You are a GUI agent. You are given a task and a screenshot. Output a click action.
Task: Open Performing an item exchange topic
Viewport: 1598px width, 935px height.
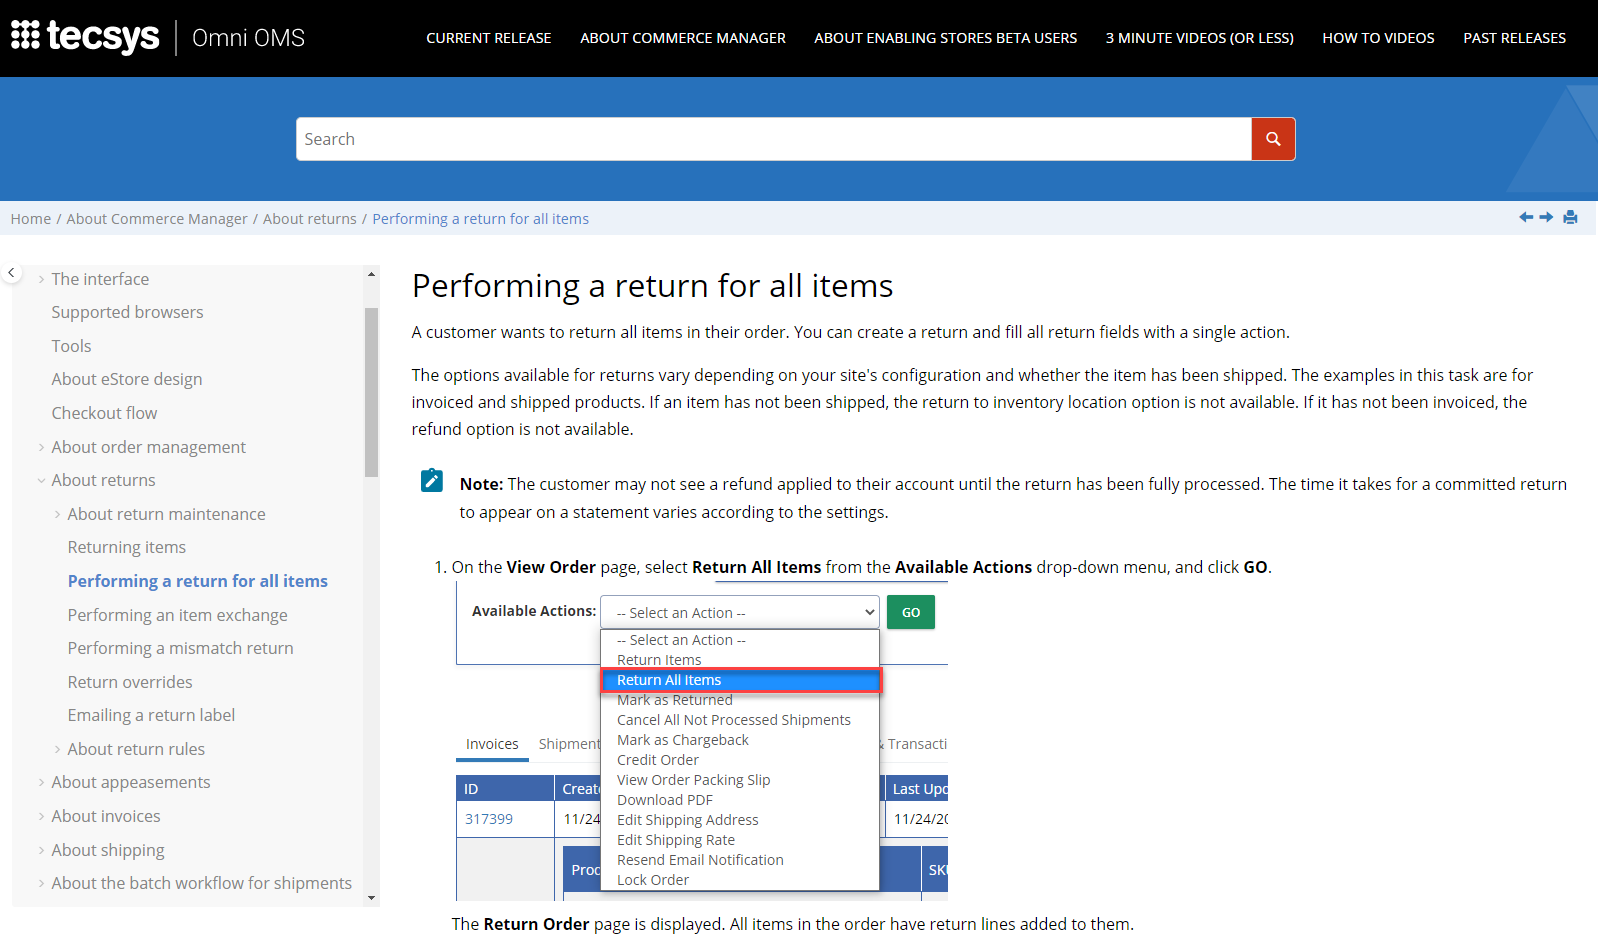click(x=178, y=615)
